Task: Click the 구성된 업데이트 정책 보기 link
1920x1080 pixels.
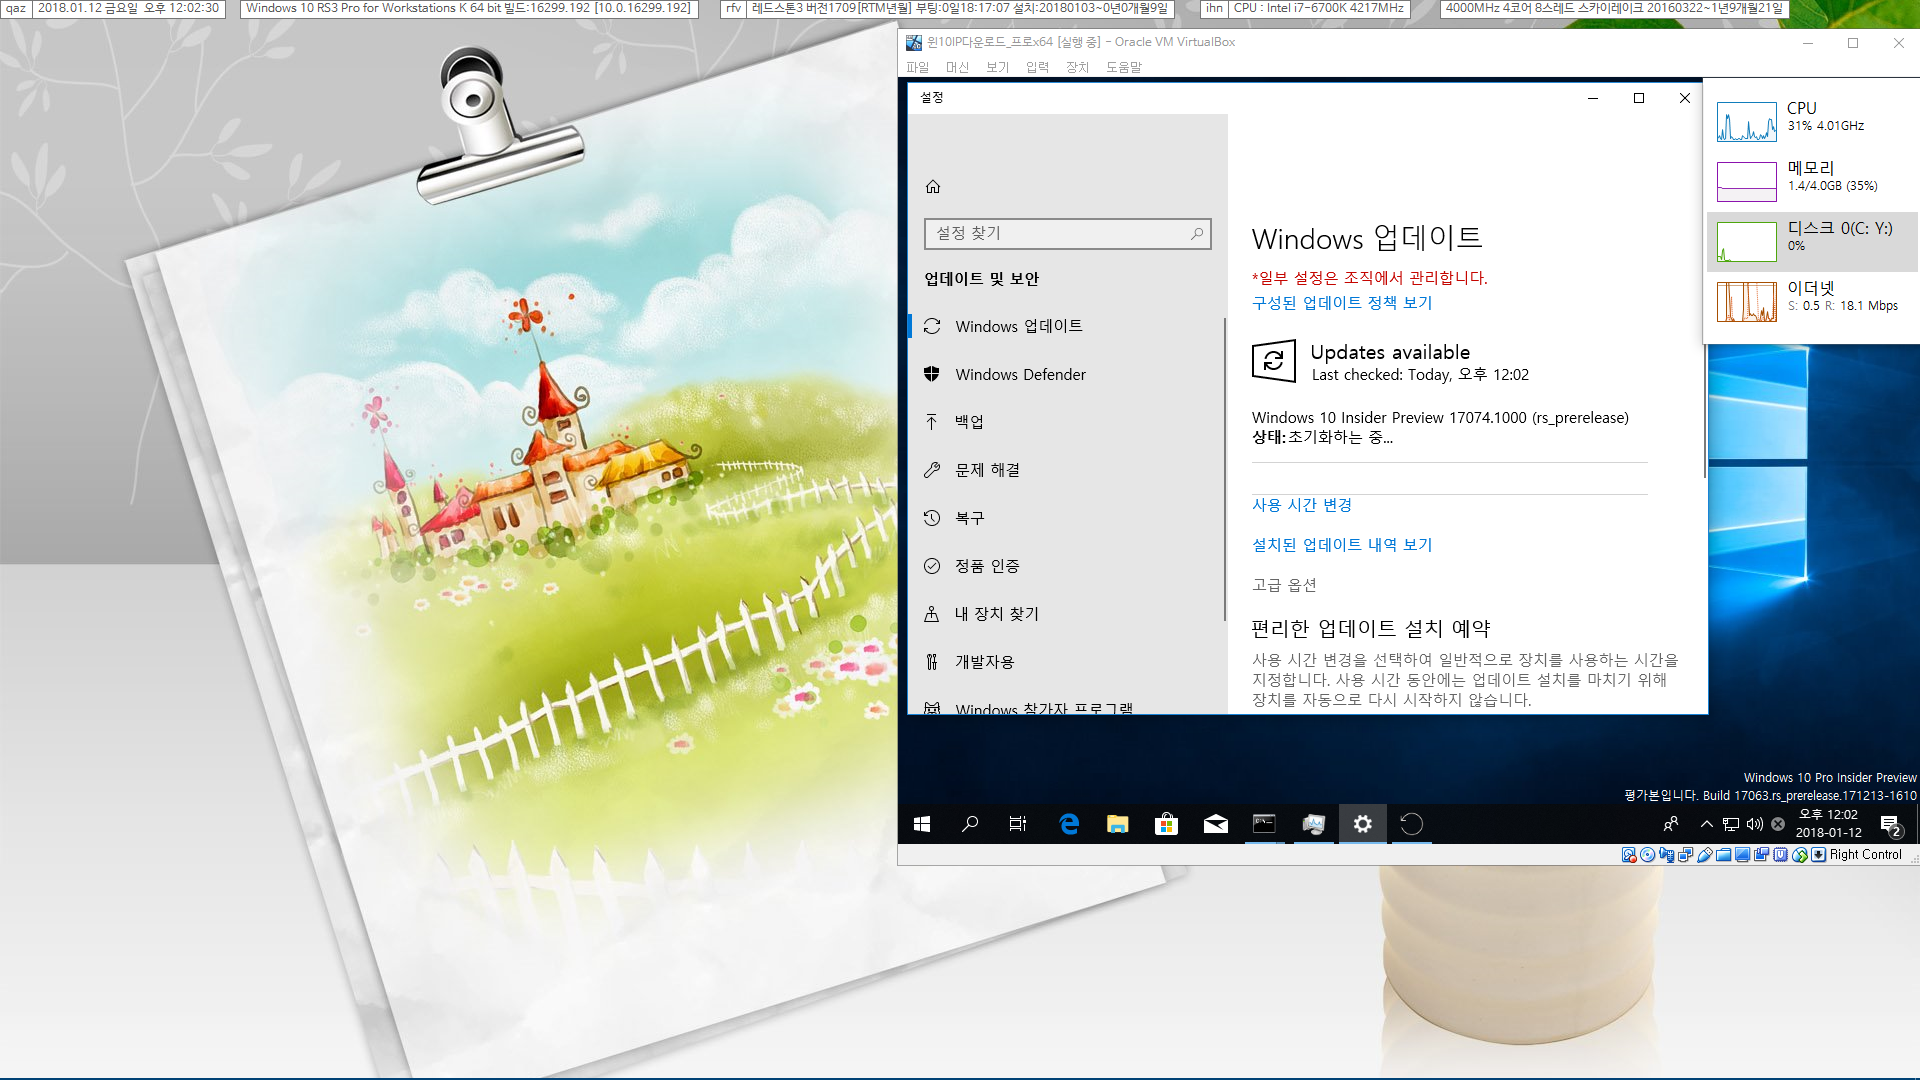Action: 1342,303
